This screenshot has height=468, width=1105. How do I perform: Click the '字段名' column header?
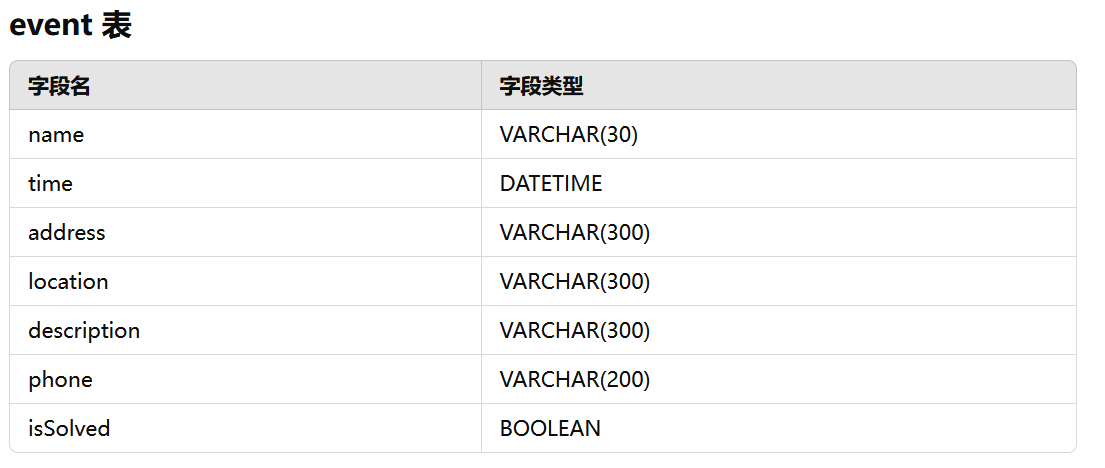click(59, 86)
